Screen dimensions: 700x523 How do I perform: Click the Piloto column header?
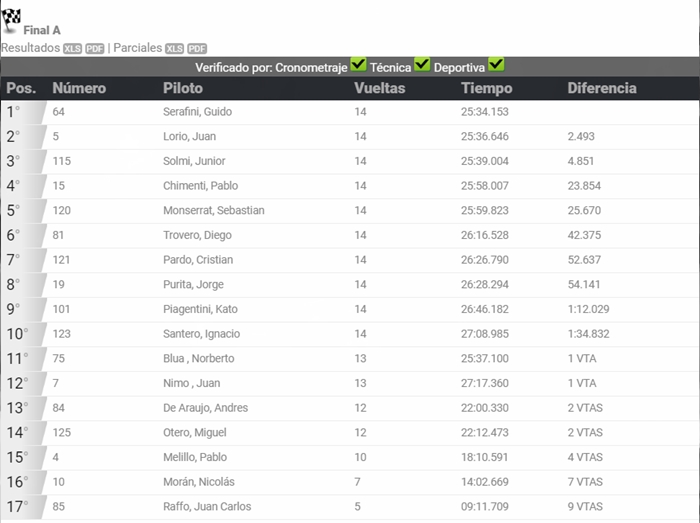[x=183, y=88]
